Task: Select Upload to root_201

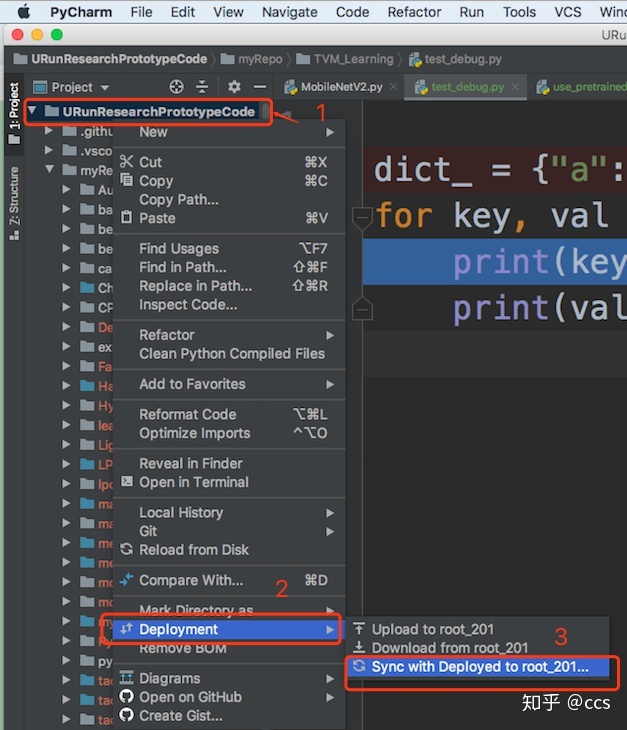Action: pos(478,629)
